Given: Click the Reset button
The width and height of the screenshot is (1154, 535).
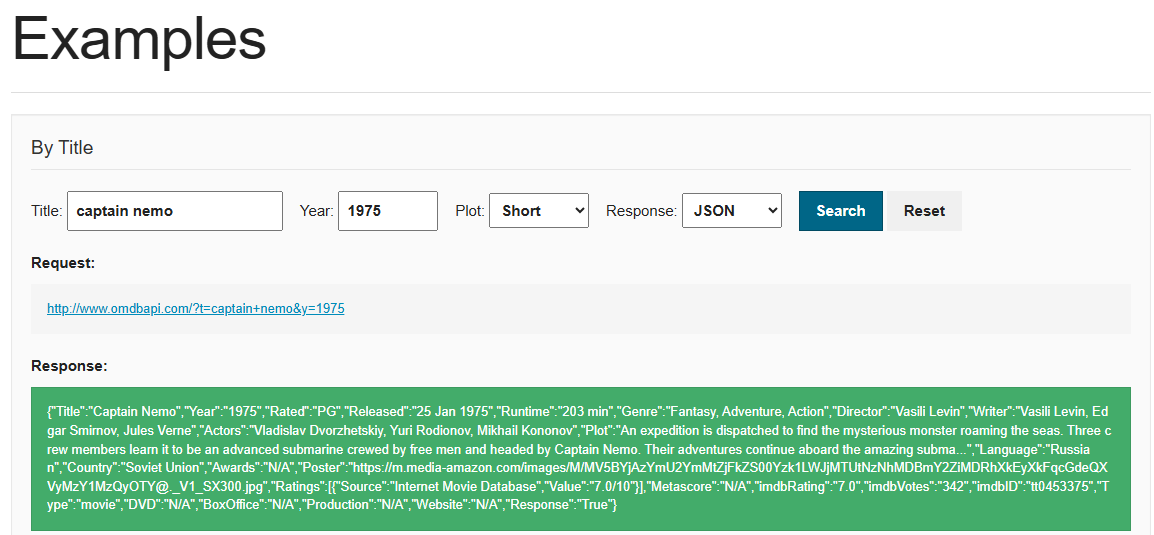Looking at the screenshot, I should [924, 211].
